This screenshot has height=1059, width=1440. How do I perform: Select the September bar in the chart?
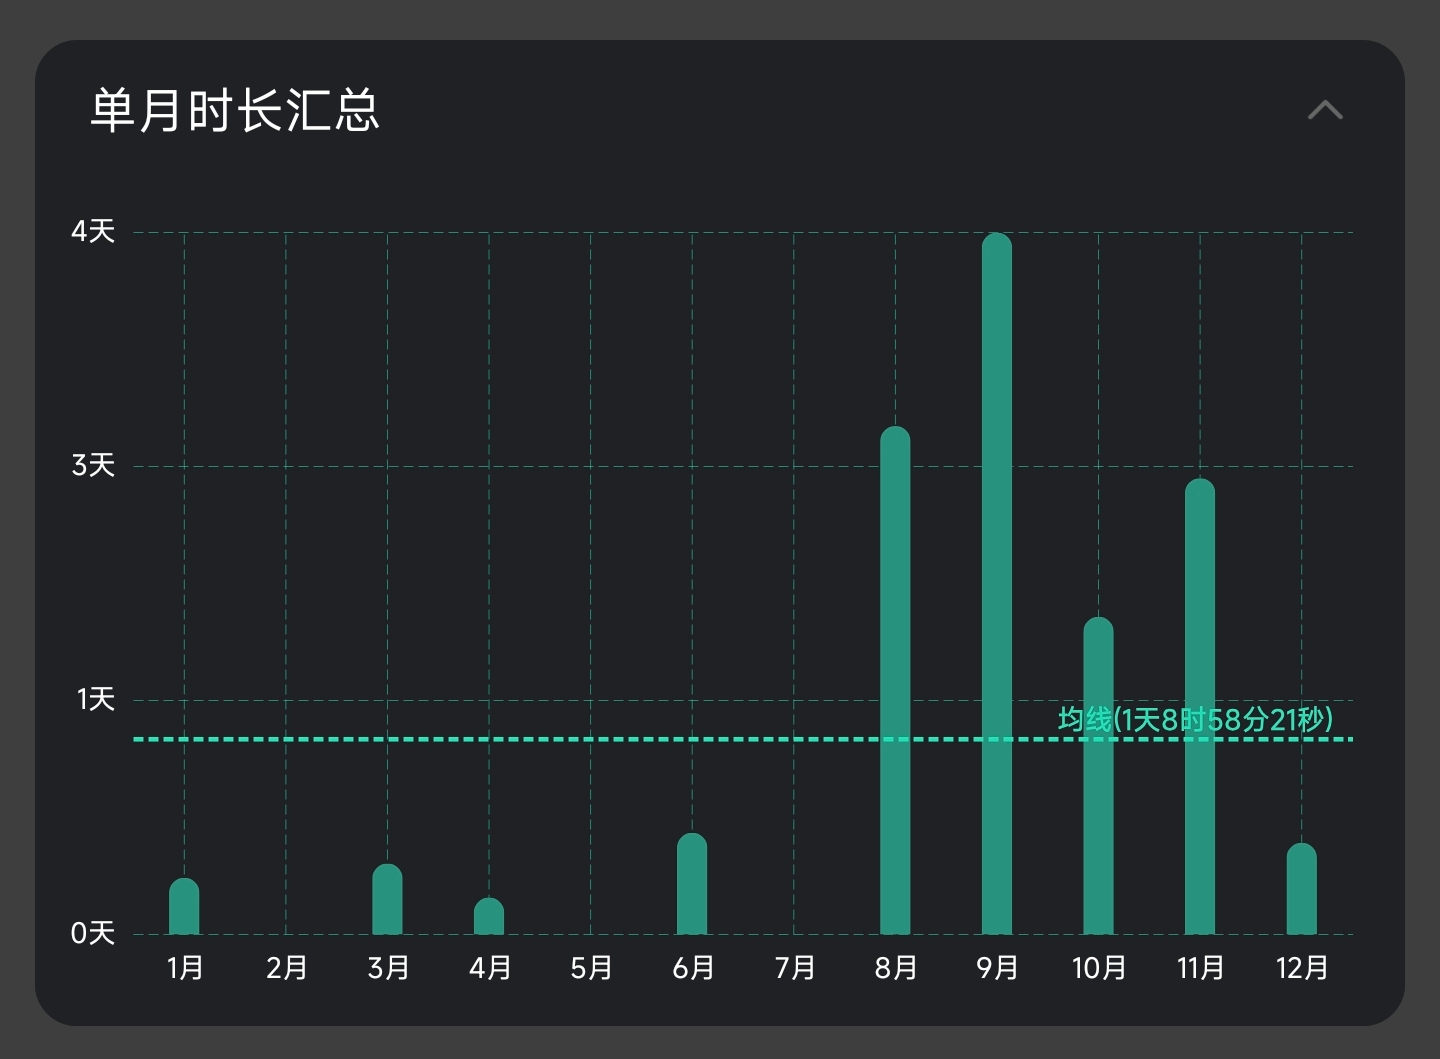click(x=997, y=585)
